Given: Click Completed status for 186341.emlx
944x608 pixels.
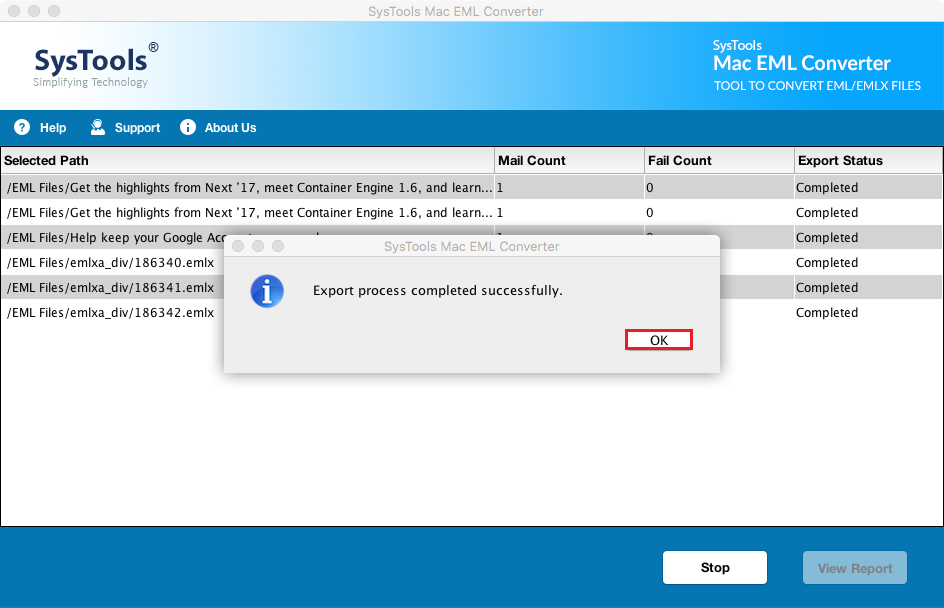Looking at the screenshot, I should [x=827, y=287].
